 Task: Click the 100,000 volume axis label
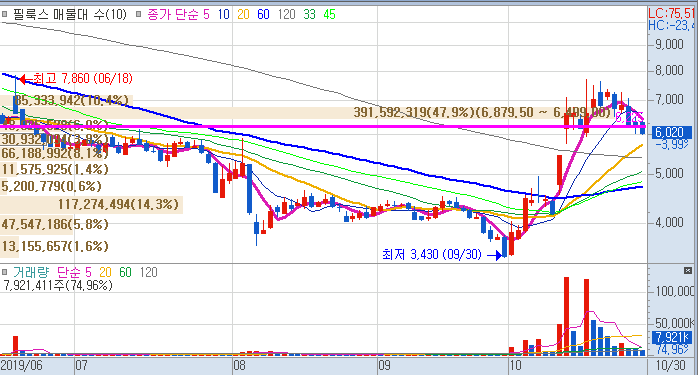point(675,291)
